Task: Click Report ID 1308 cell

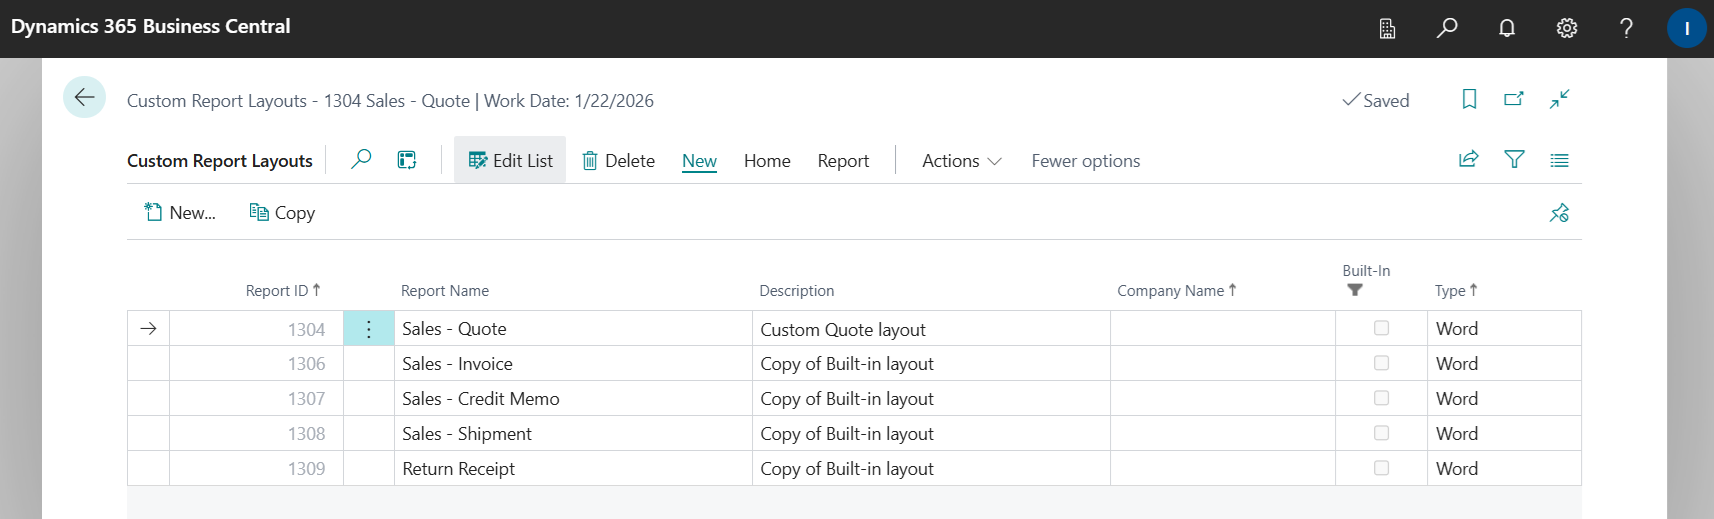Action: click(x=256, y=434)
